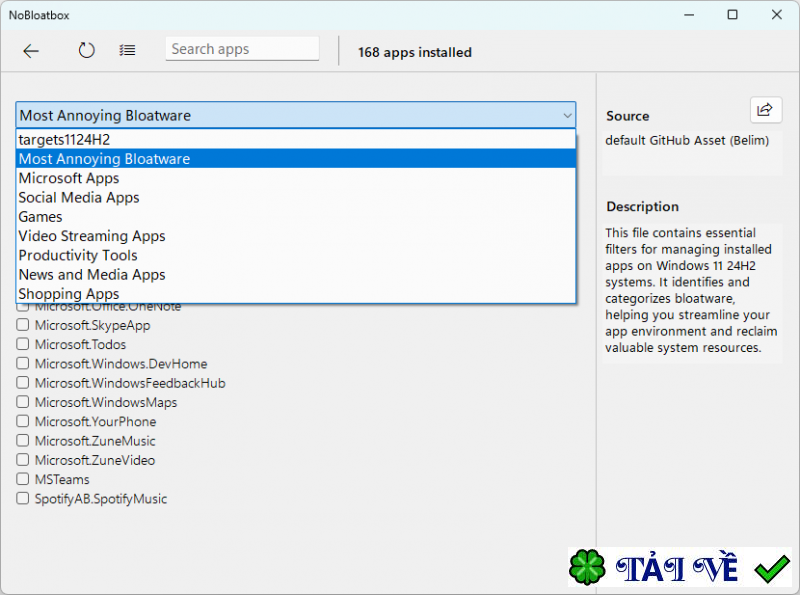
Task: Select the Microsoft.YourPhone checkbox
Action: [x=22, y=421]
